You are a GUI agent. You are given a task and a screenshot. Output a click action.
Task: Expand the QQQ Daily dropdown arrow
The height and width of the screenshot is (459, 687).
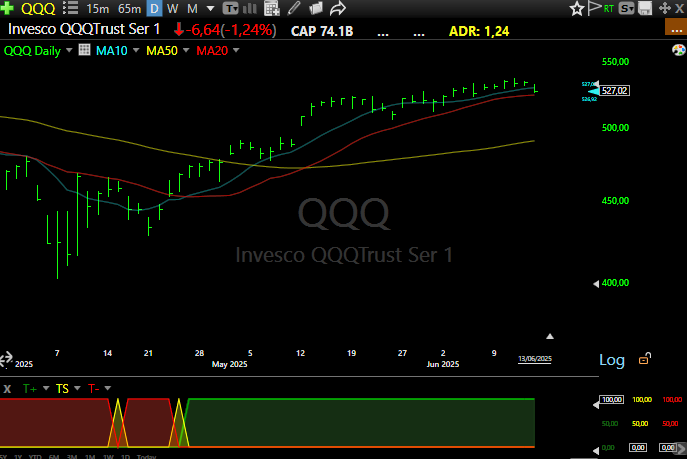pos(69,50)
